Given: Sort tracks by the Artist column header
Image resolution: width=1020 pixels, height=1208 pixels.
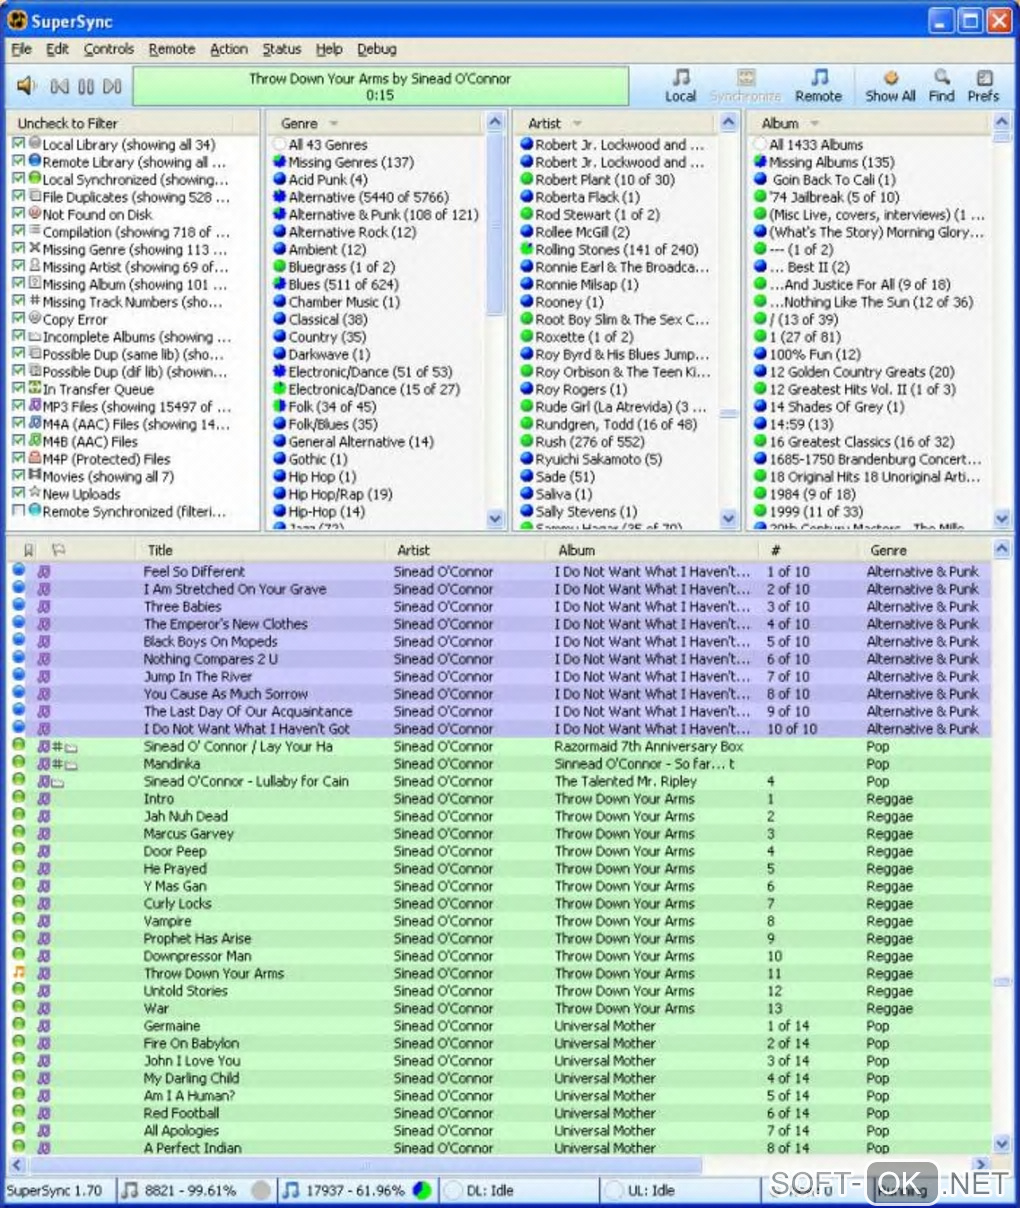Looking at the screenshot, I should click(413, 550).
